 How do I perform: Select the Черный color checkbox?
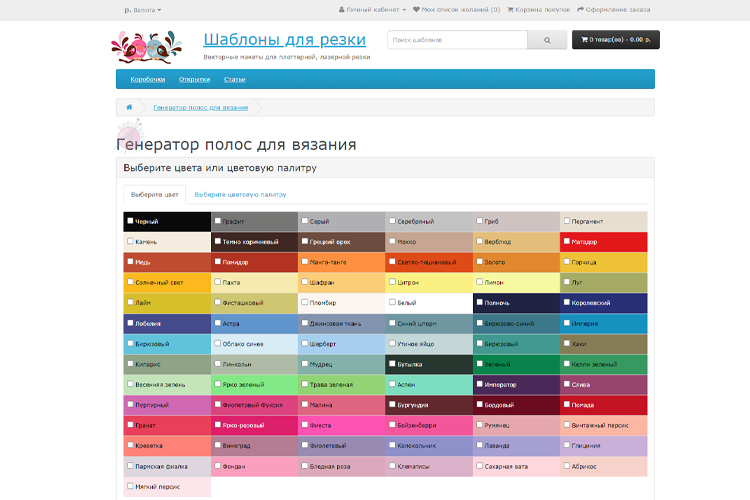[130, 221]
